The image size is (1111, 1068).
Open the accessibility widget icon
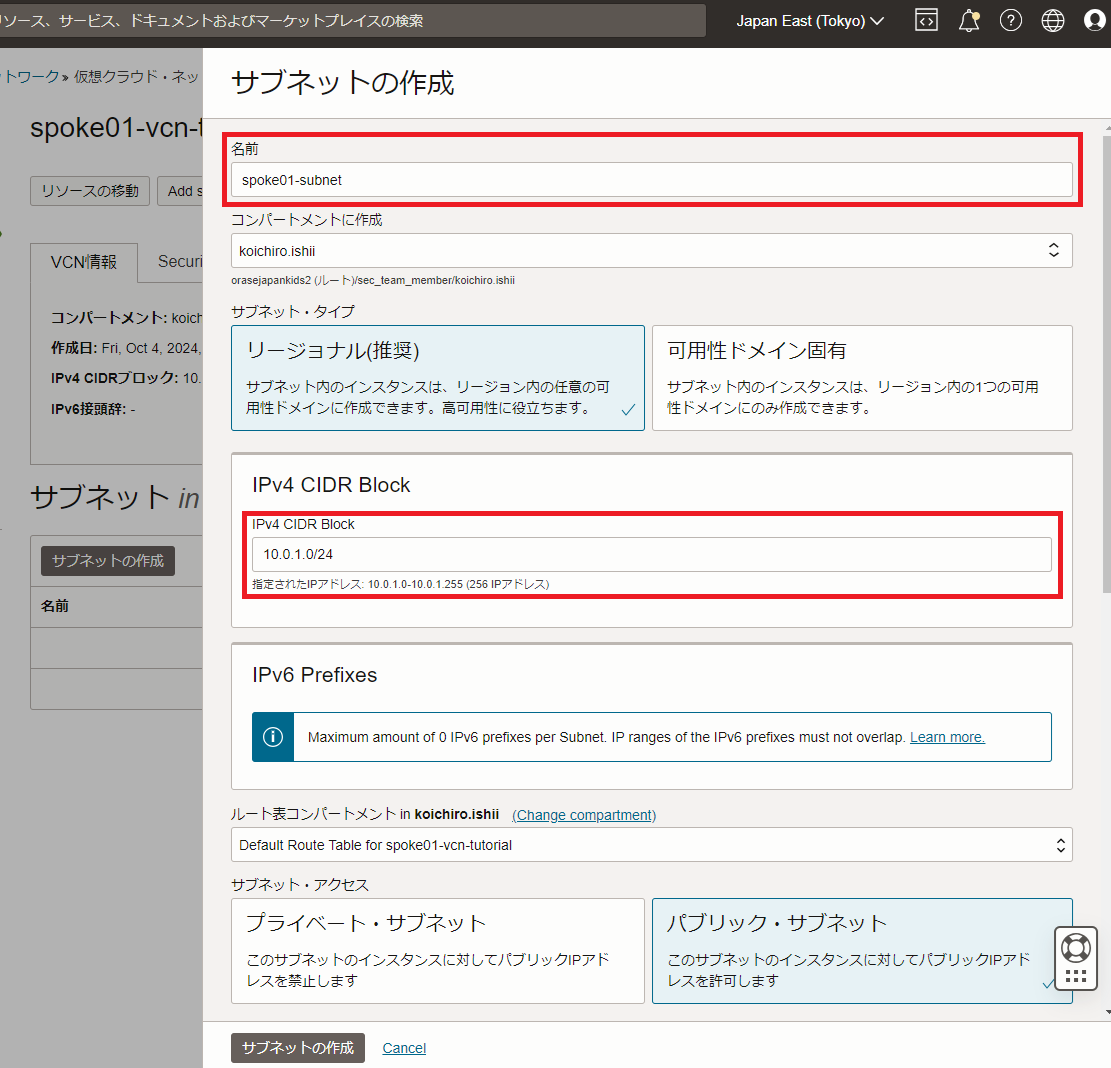(1076, 958)
